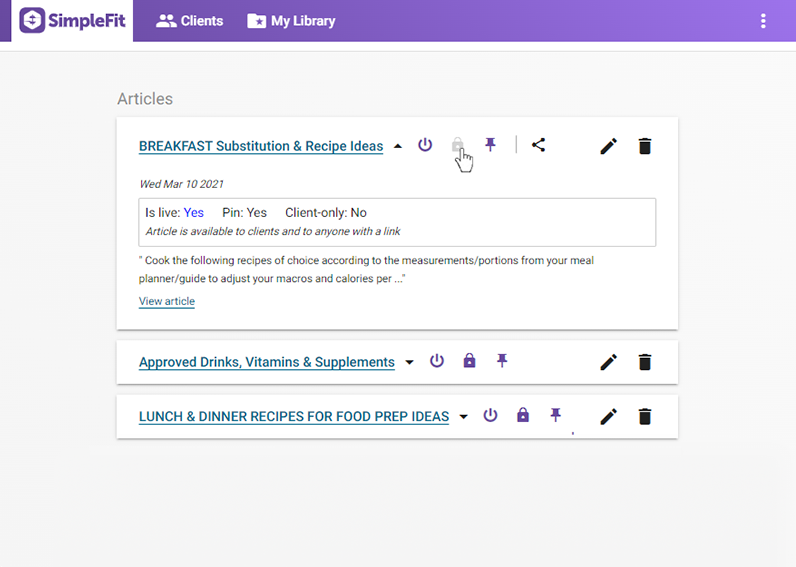Go to My Library
Screen dimensions: 796x567
[x=291, y=21]
